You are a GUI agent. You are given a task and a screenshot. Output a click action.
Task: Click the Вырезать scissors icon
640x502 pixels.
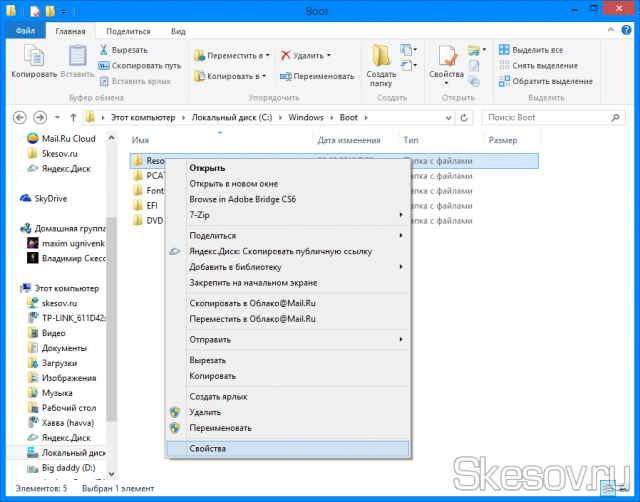coord(105,50)
